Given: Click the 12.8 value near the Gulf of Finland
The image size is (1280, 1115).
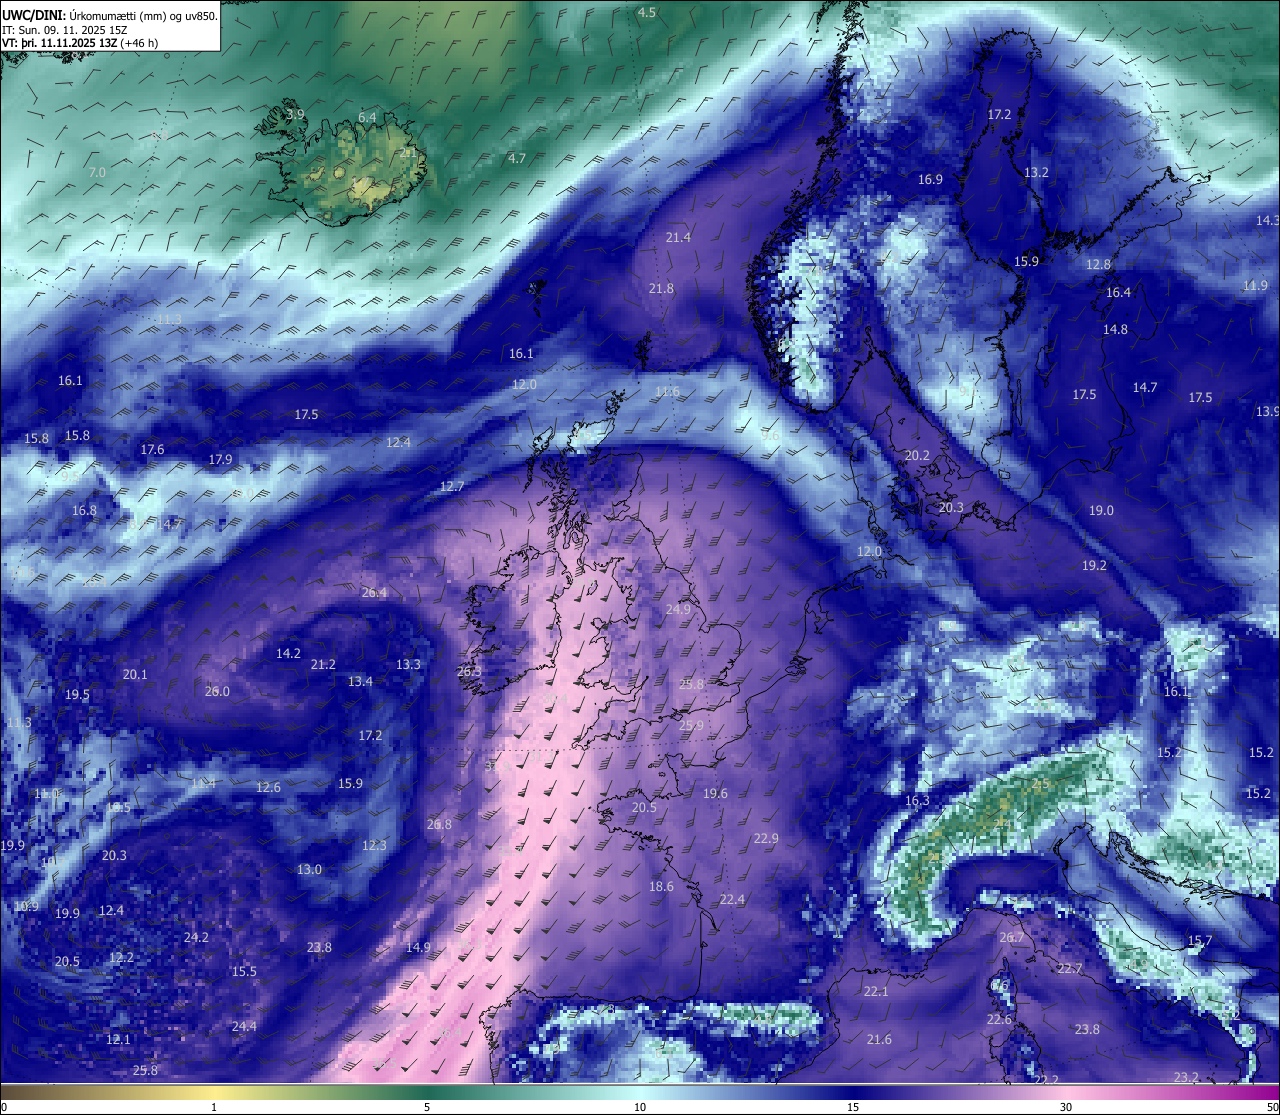Looking at the screenshot, I should pos(1098,265).
